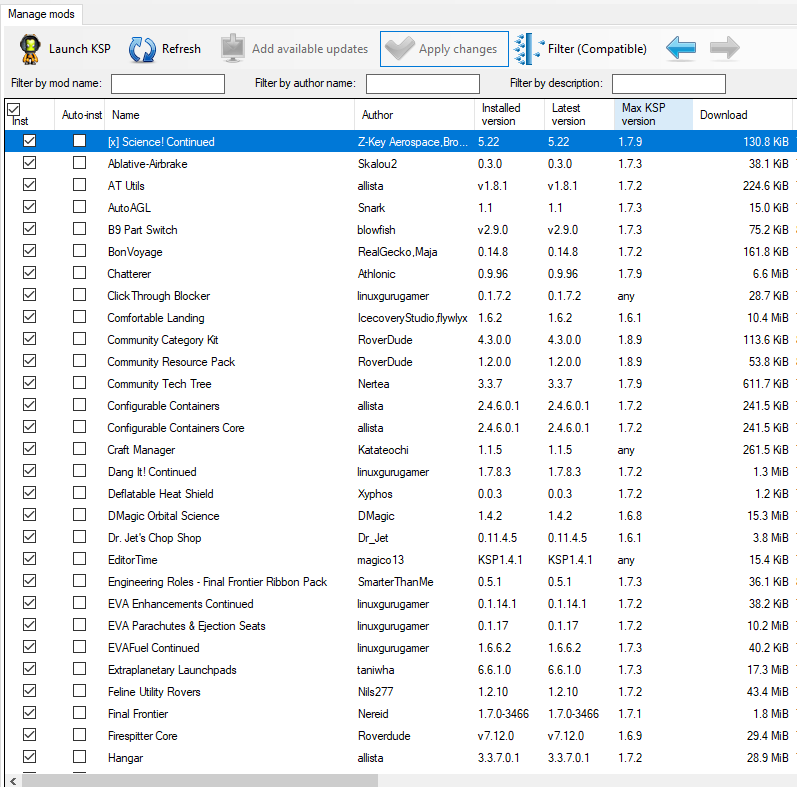The width and height of the screenshot is (797, 787).
Task: Enable Auto-inst for Final Frontier
Action: 79,713
